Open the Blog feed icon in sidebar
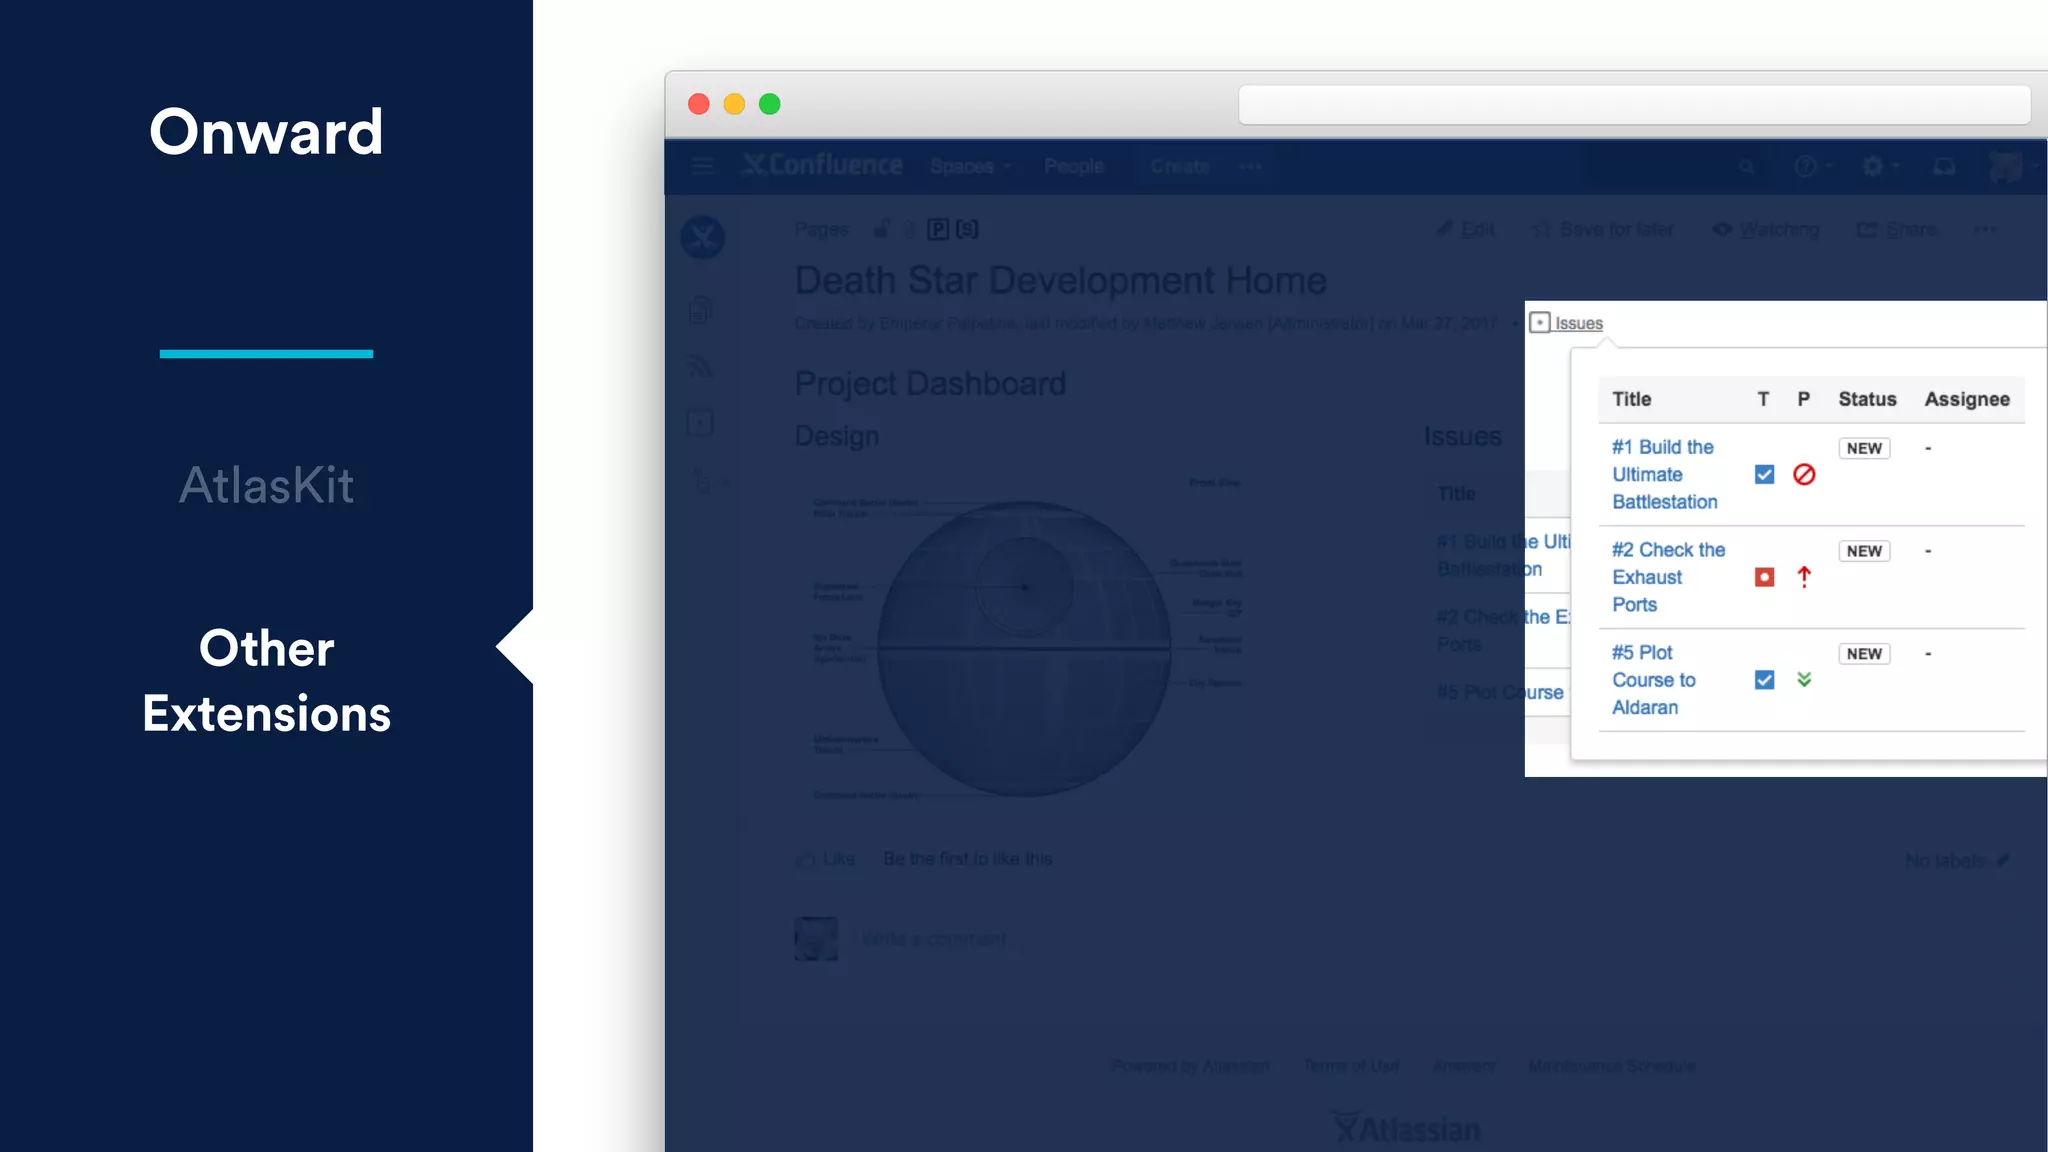 coord(701,367)
